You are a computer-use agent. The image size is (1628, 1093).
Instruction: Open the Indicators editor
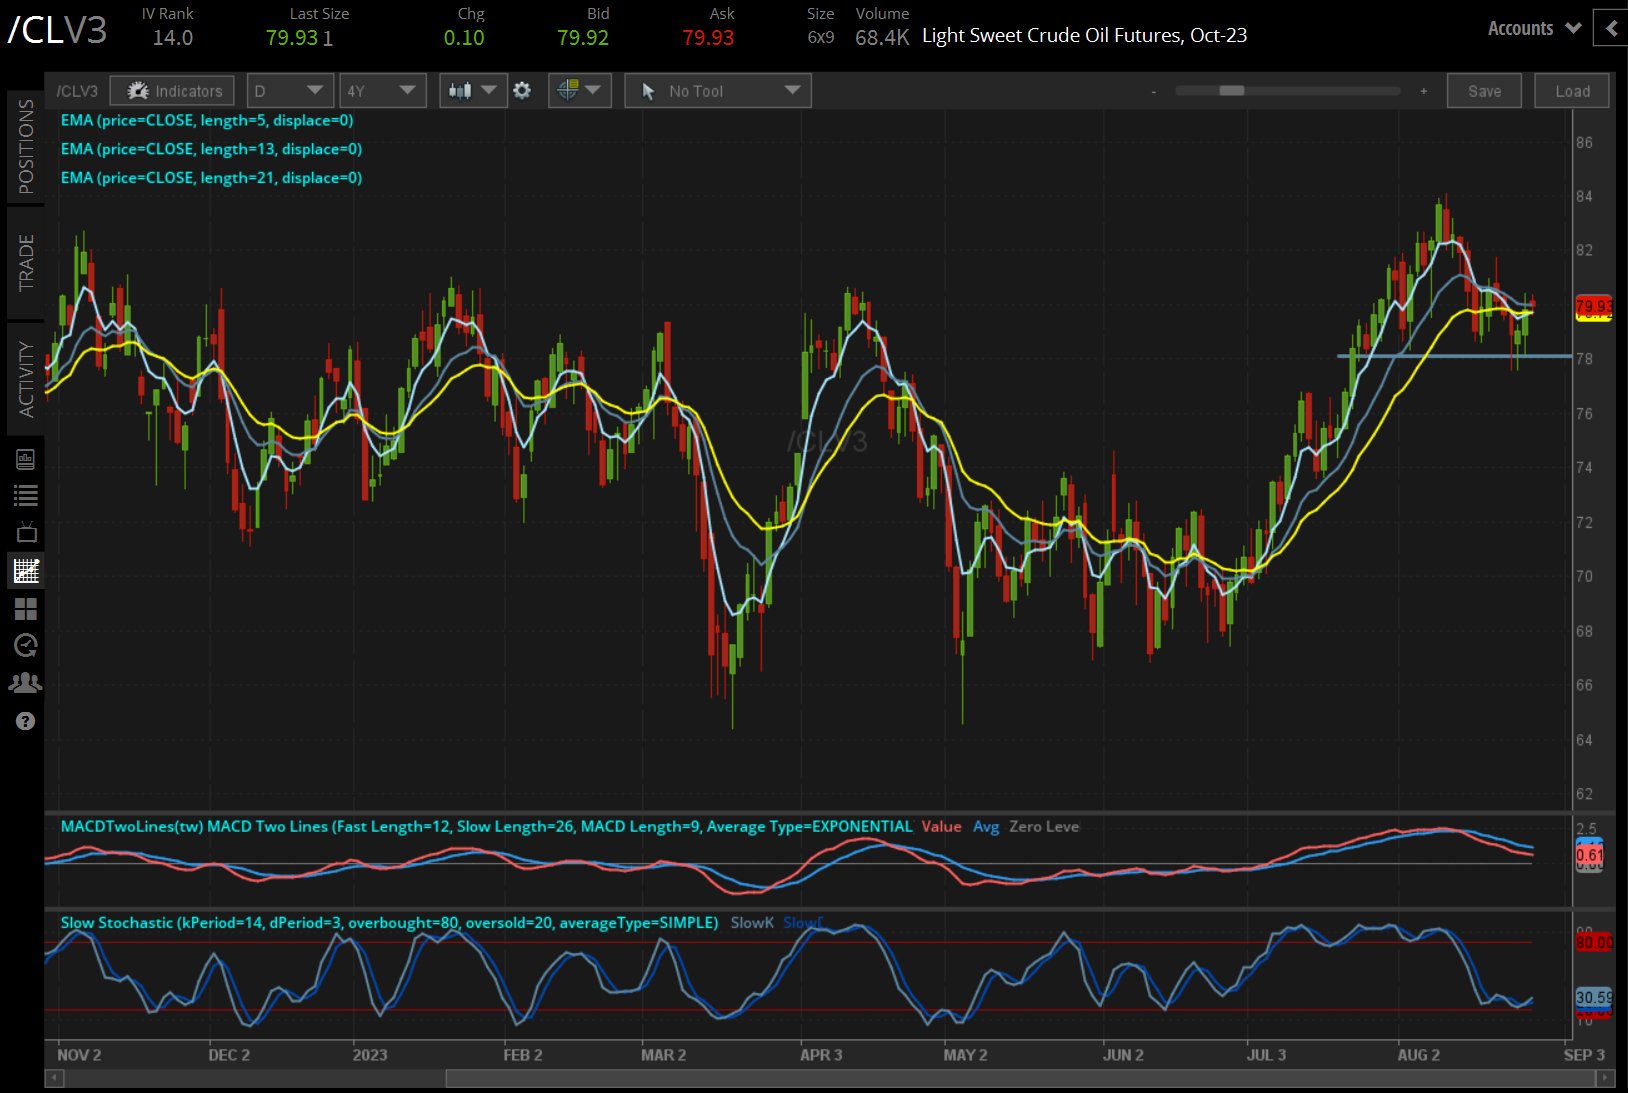click(x=171, y=90)
